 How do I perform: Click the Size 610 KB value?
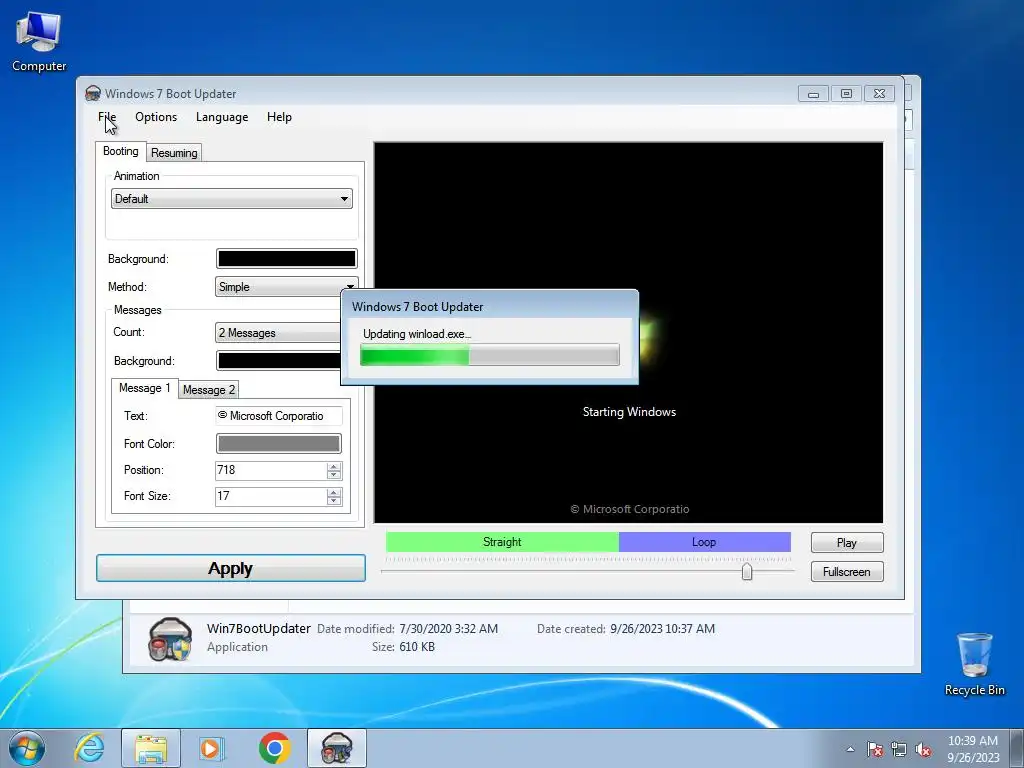tap(417, 647)
